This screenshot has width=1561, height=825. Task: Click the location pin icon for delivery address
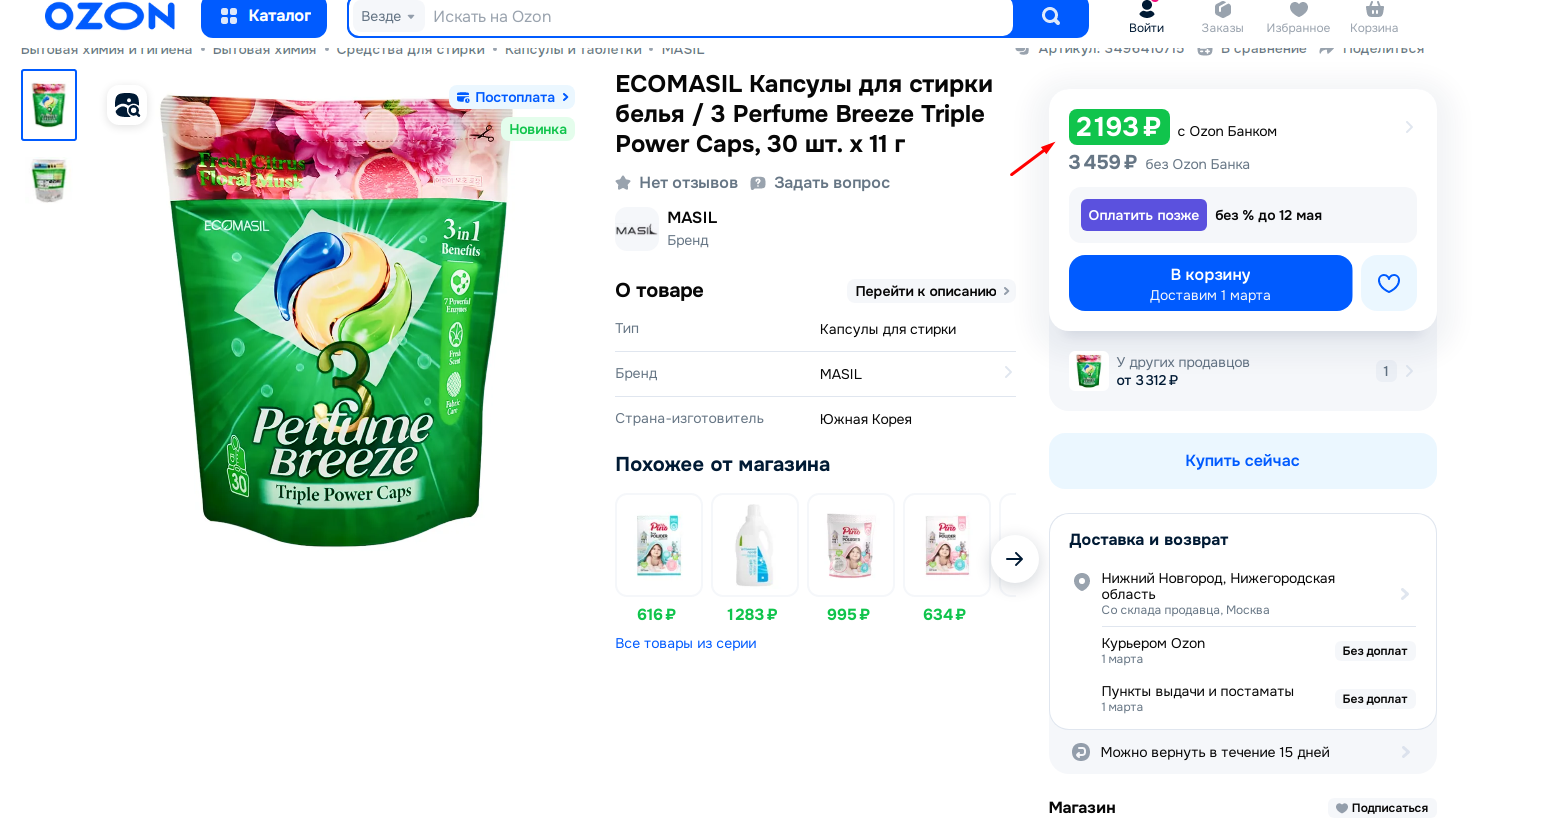click(1081, 582)
